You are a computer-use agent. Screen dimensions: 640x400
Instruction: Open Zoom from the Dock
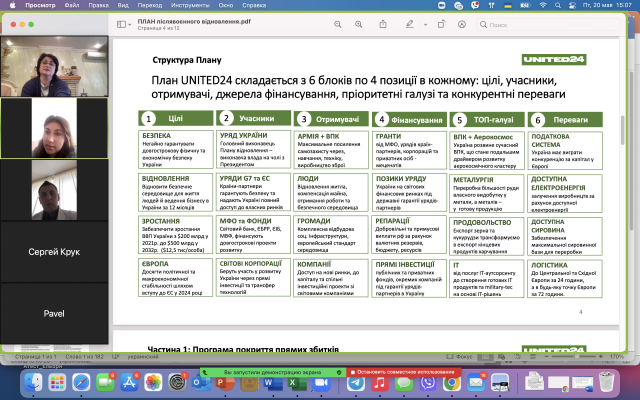pos(321,383)
